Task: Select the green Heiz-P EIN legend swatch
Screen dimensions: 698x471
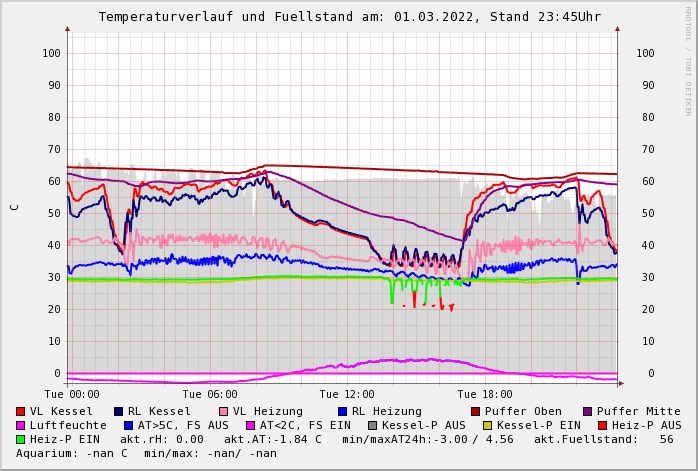Action: click(x=21, y=439)
